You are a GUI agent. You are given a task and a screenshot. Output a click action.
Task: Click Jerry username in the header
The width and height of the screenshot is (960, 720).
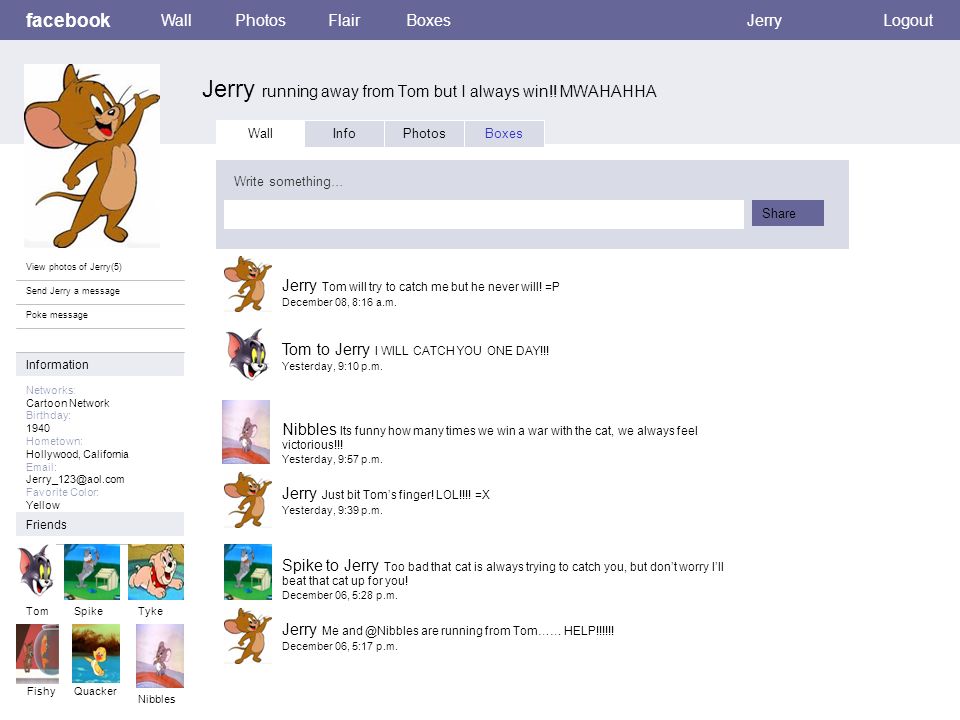point(763,20)
